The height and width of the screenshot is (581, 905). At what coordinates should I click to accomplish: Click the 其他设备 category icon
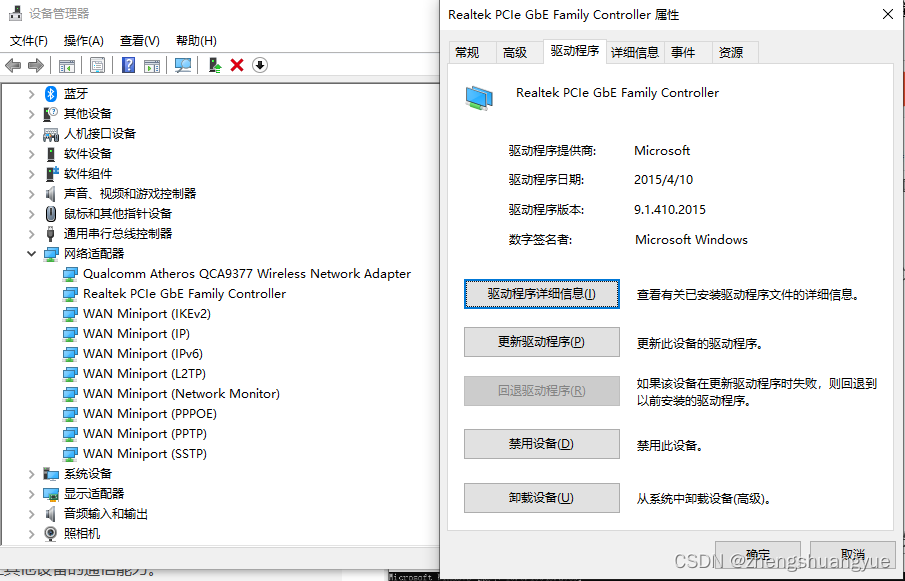pos(51,114)
